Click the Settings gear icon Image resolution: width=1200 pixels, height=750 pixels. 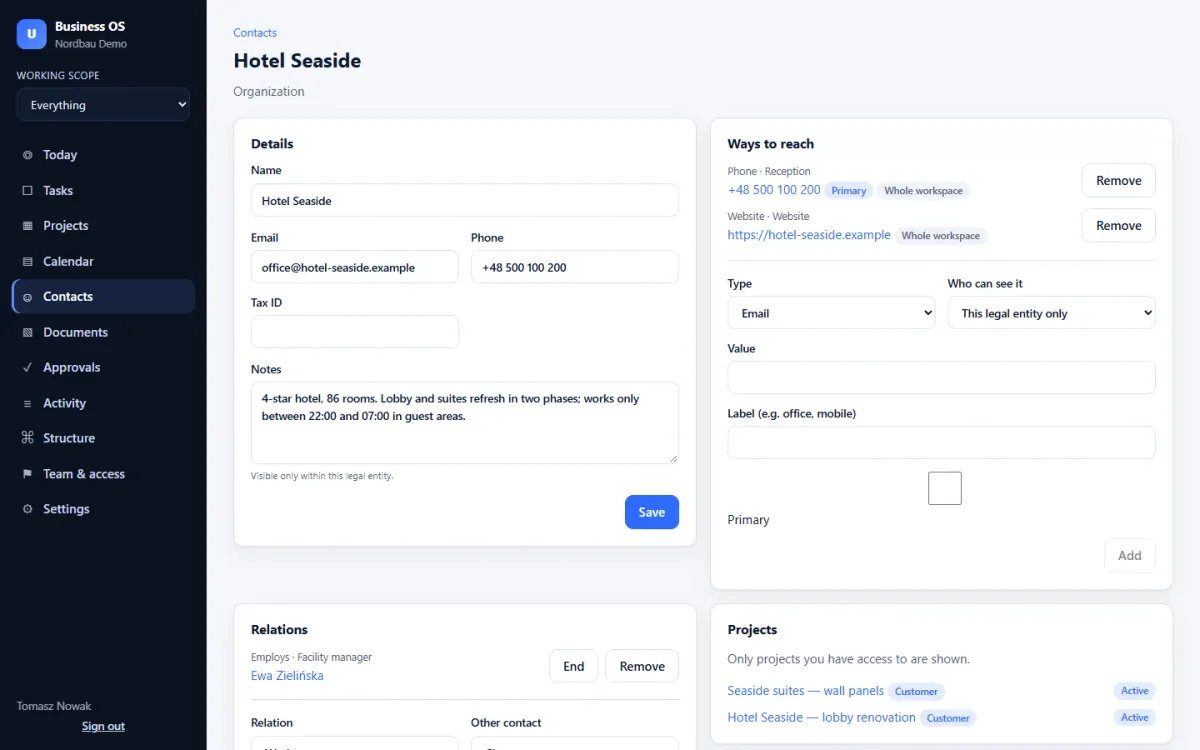[27, 509]
